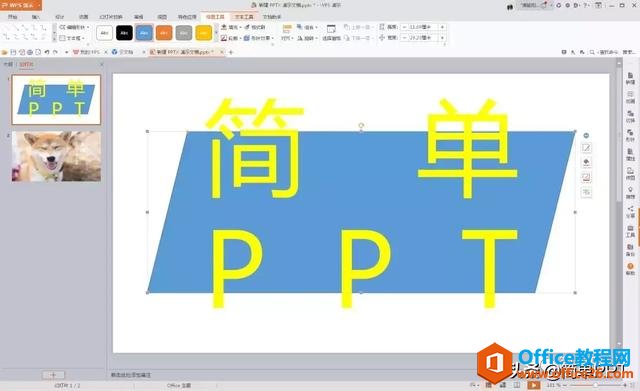Open the 旋转 rotate dropdown

click(307, 38)
